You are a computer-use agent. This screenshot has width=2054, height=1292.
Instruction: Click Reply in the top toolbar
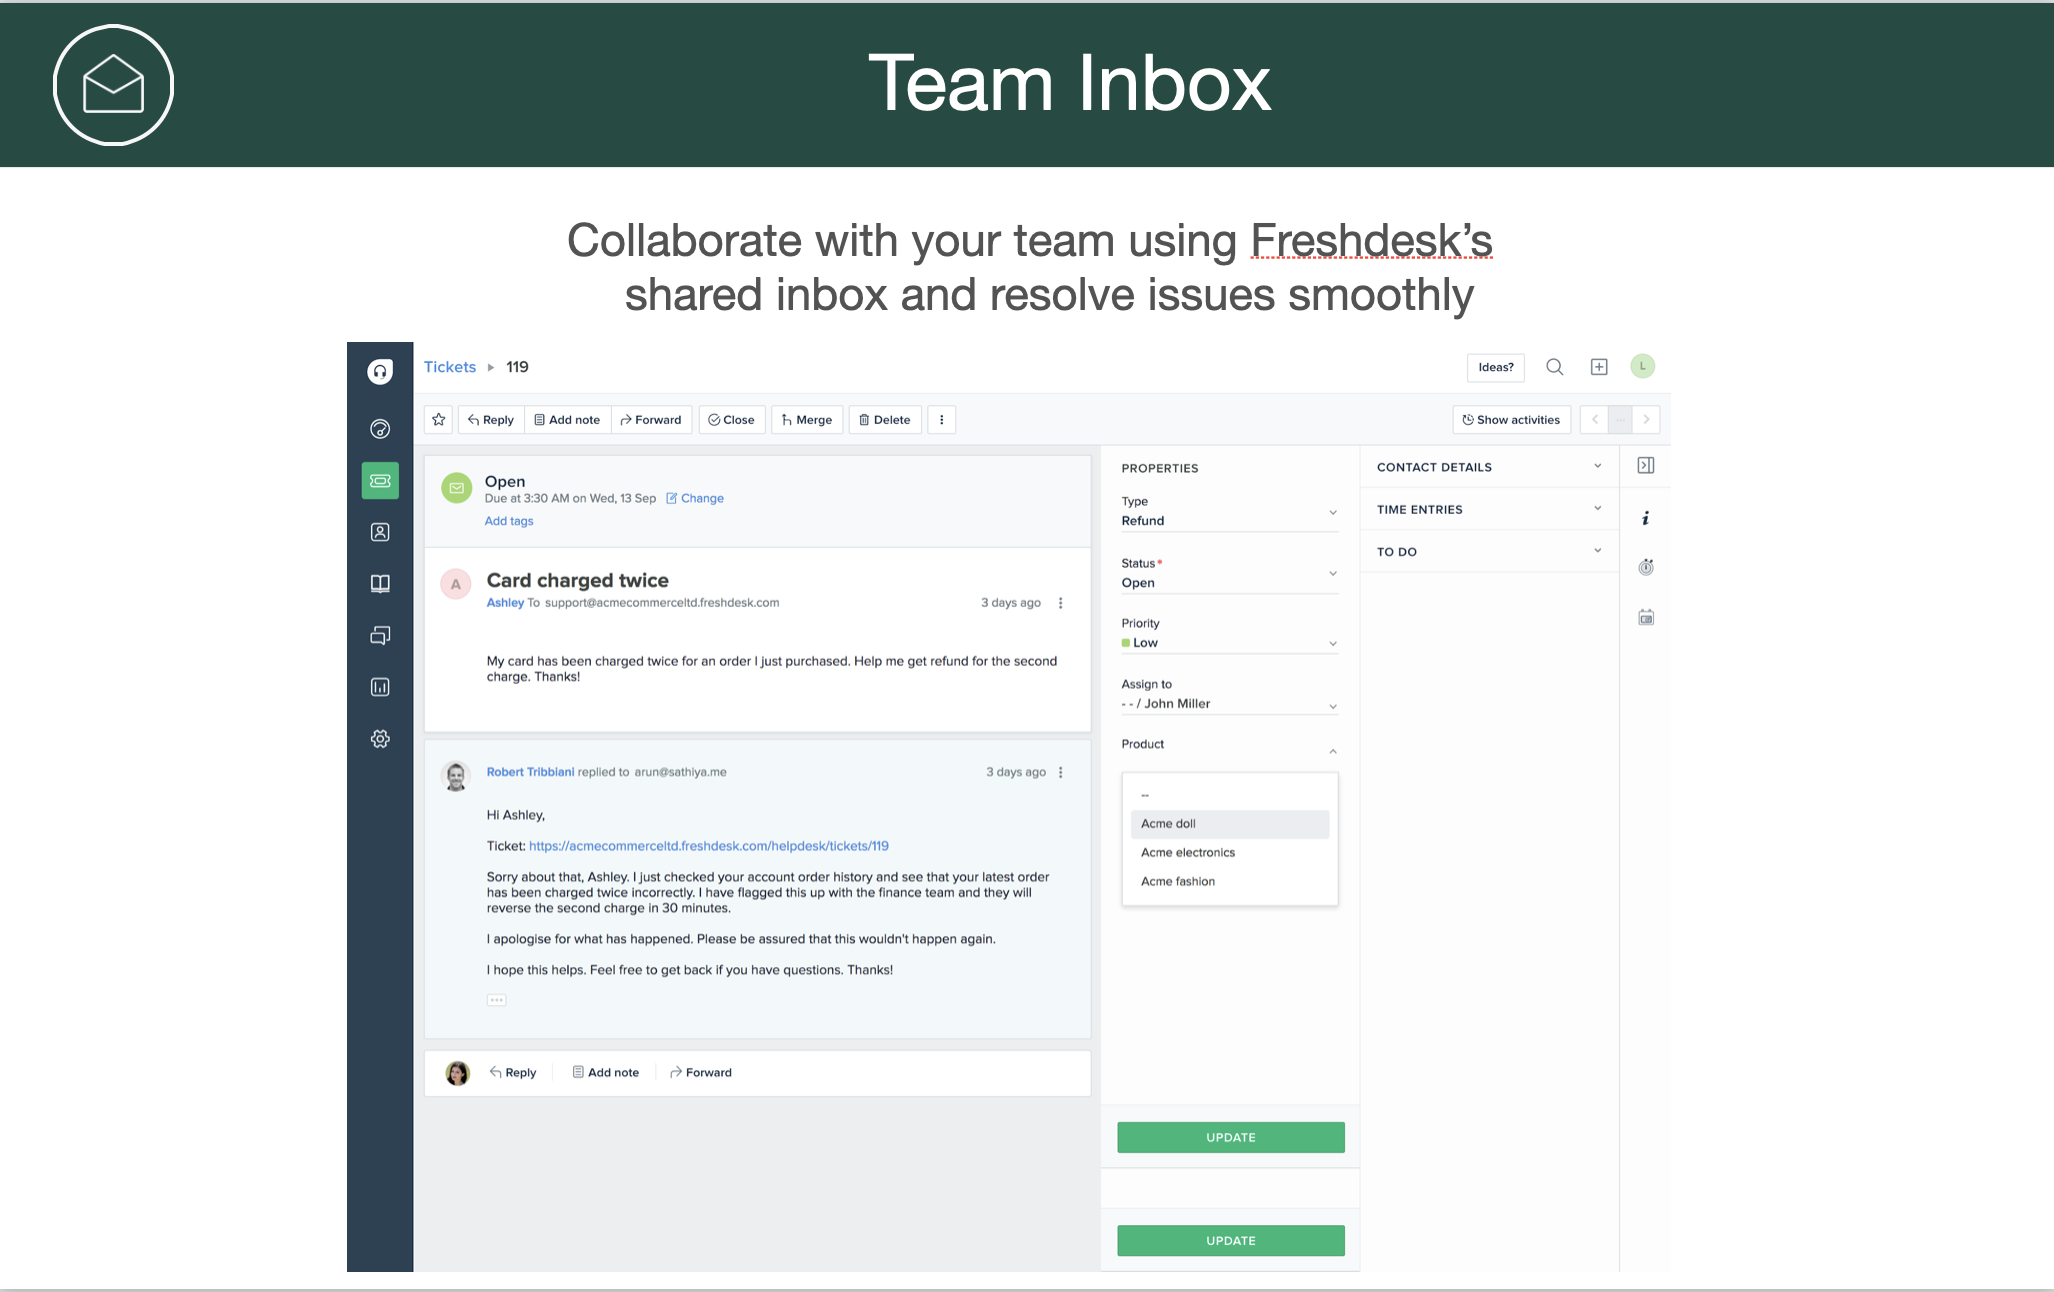tap(491, 420)
